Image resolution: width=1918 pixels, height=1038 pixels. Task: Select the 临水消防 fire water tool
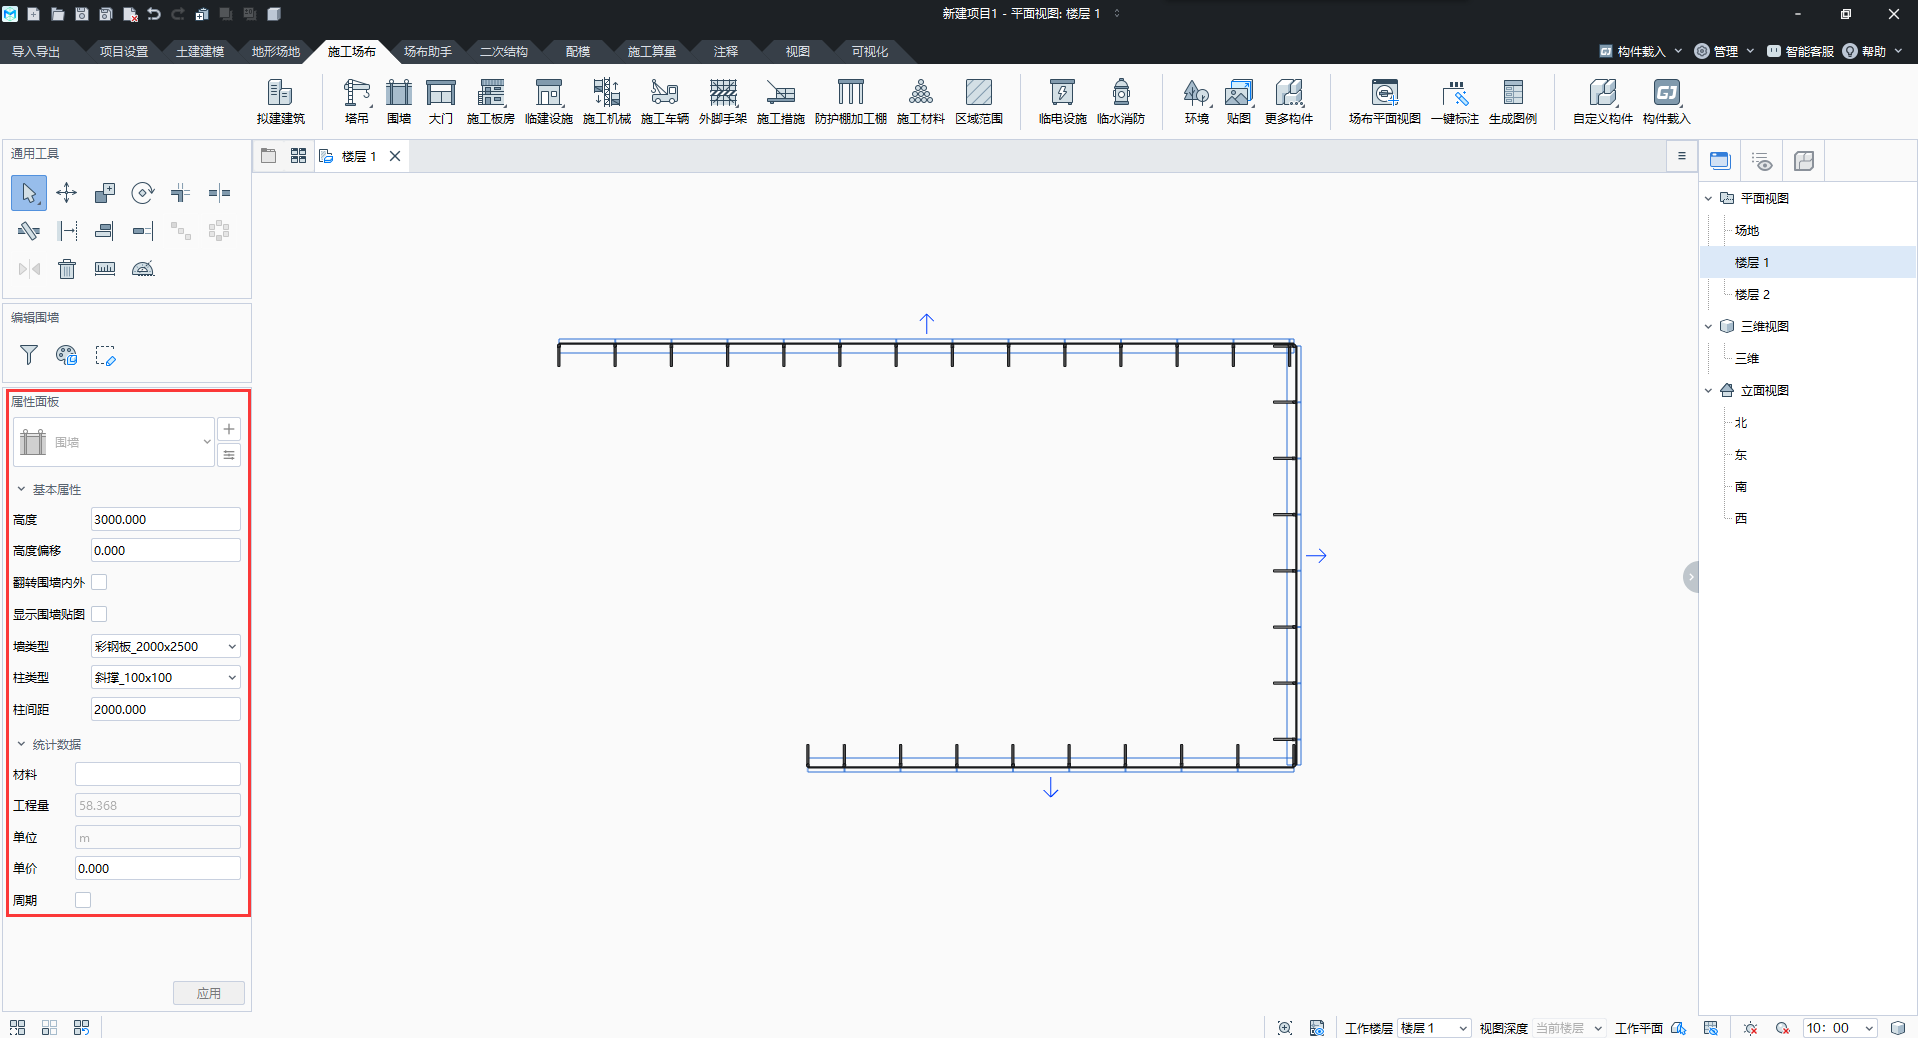tap(1120, 101)
